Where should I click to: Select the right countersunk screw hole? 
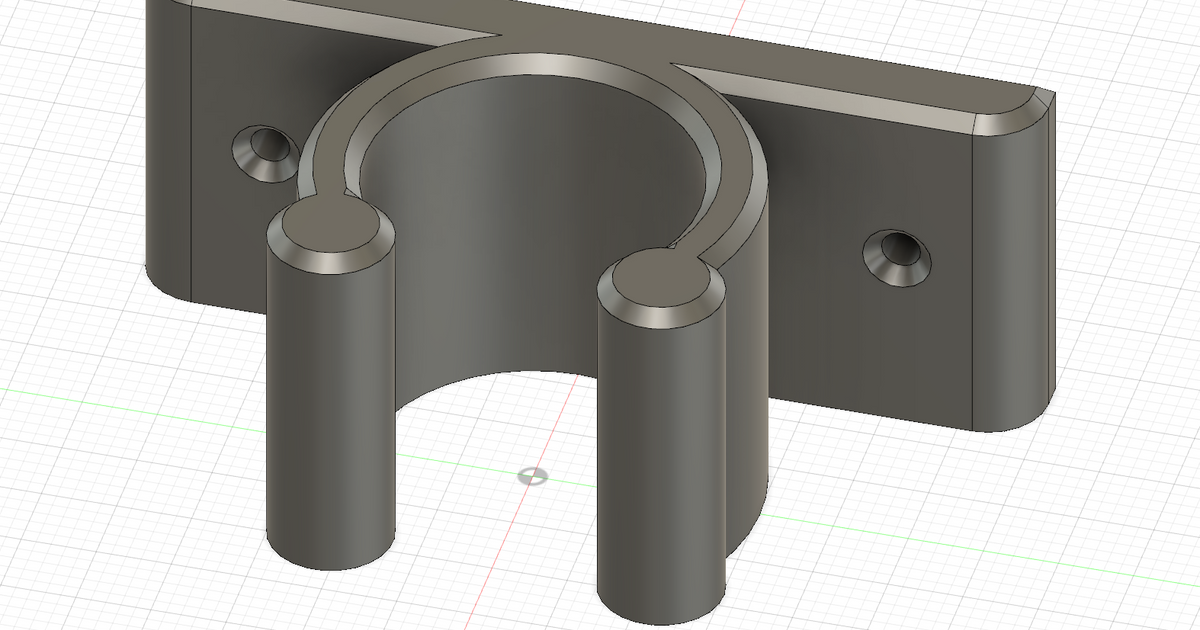pyautogui.click(x=899, y=252)
